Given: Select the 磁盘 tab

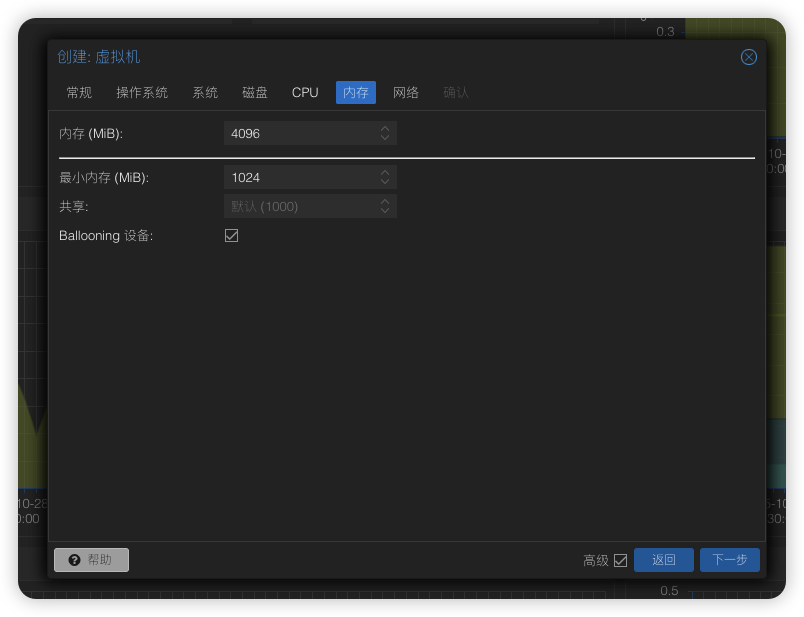Looking at the screenshot, I should click(255, 92).
